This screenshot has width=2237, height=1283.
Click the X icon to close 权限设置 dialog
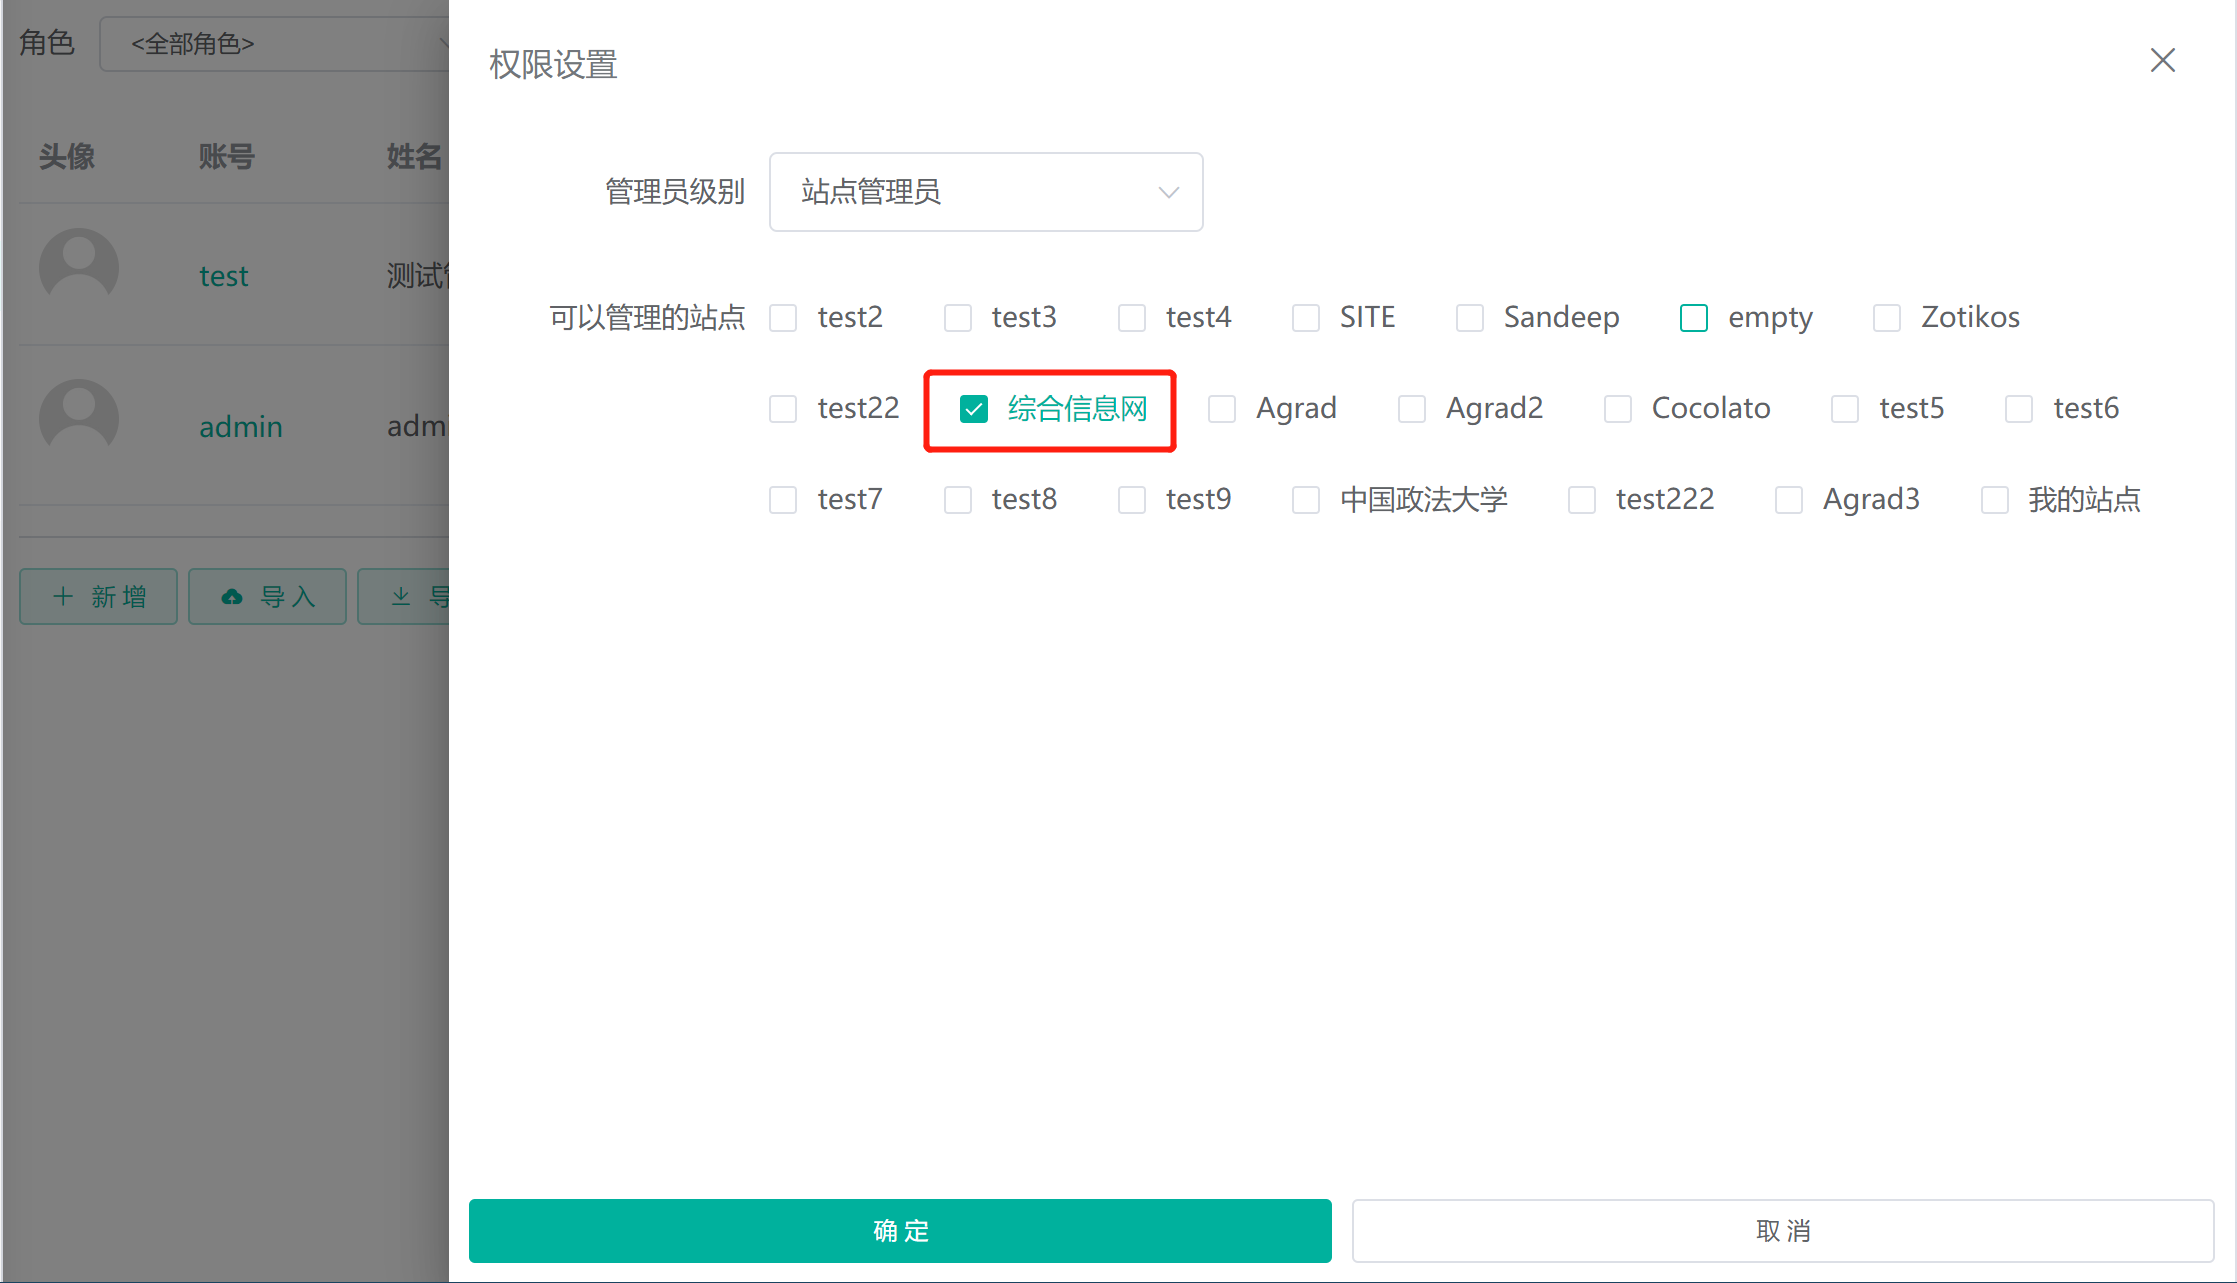tap(2163, 60)
